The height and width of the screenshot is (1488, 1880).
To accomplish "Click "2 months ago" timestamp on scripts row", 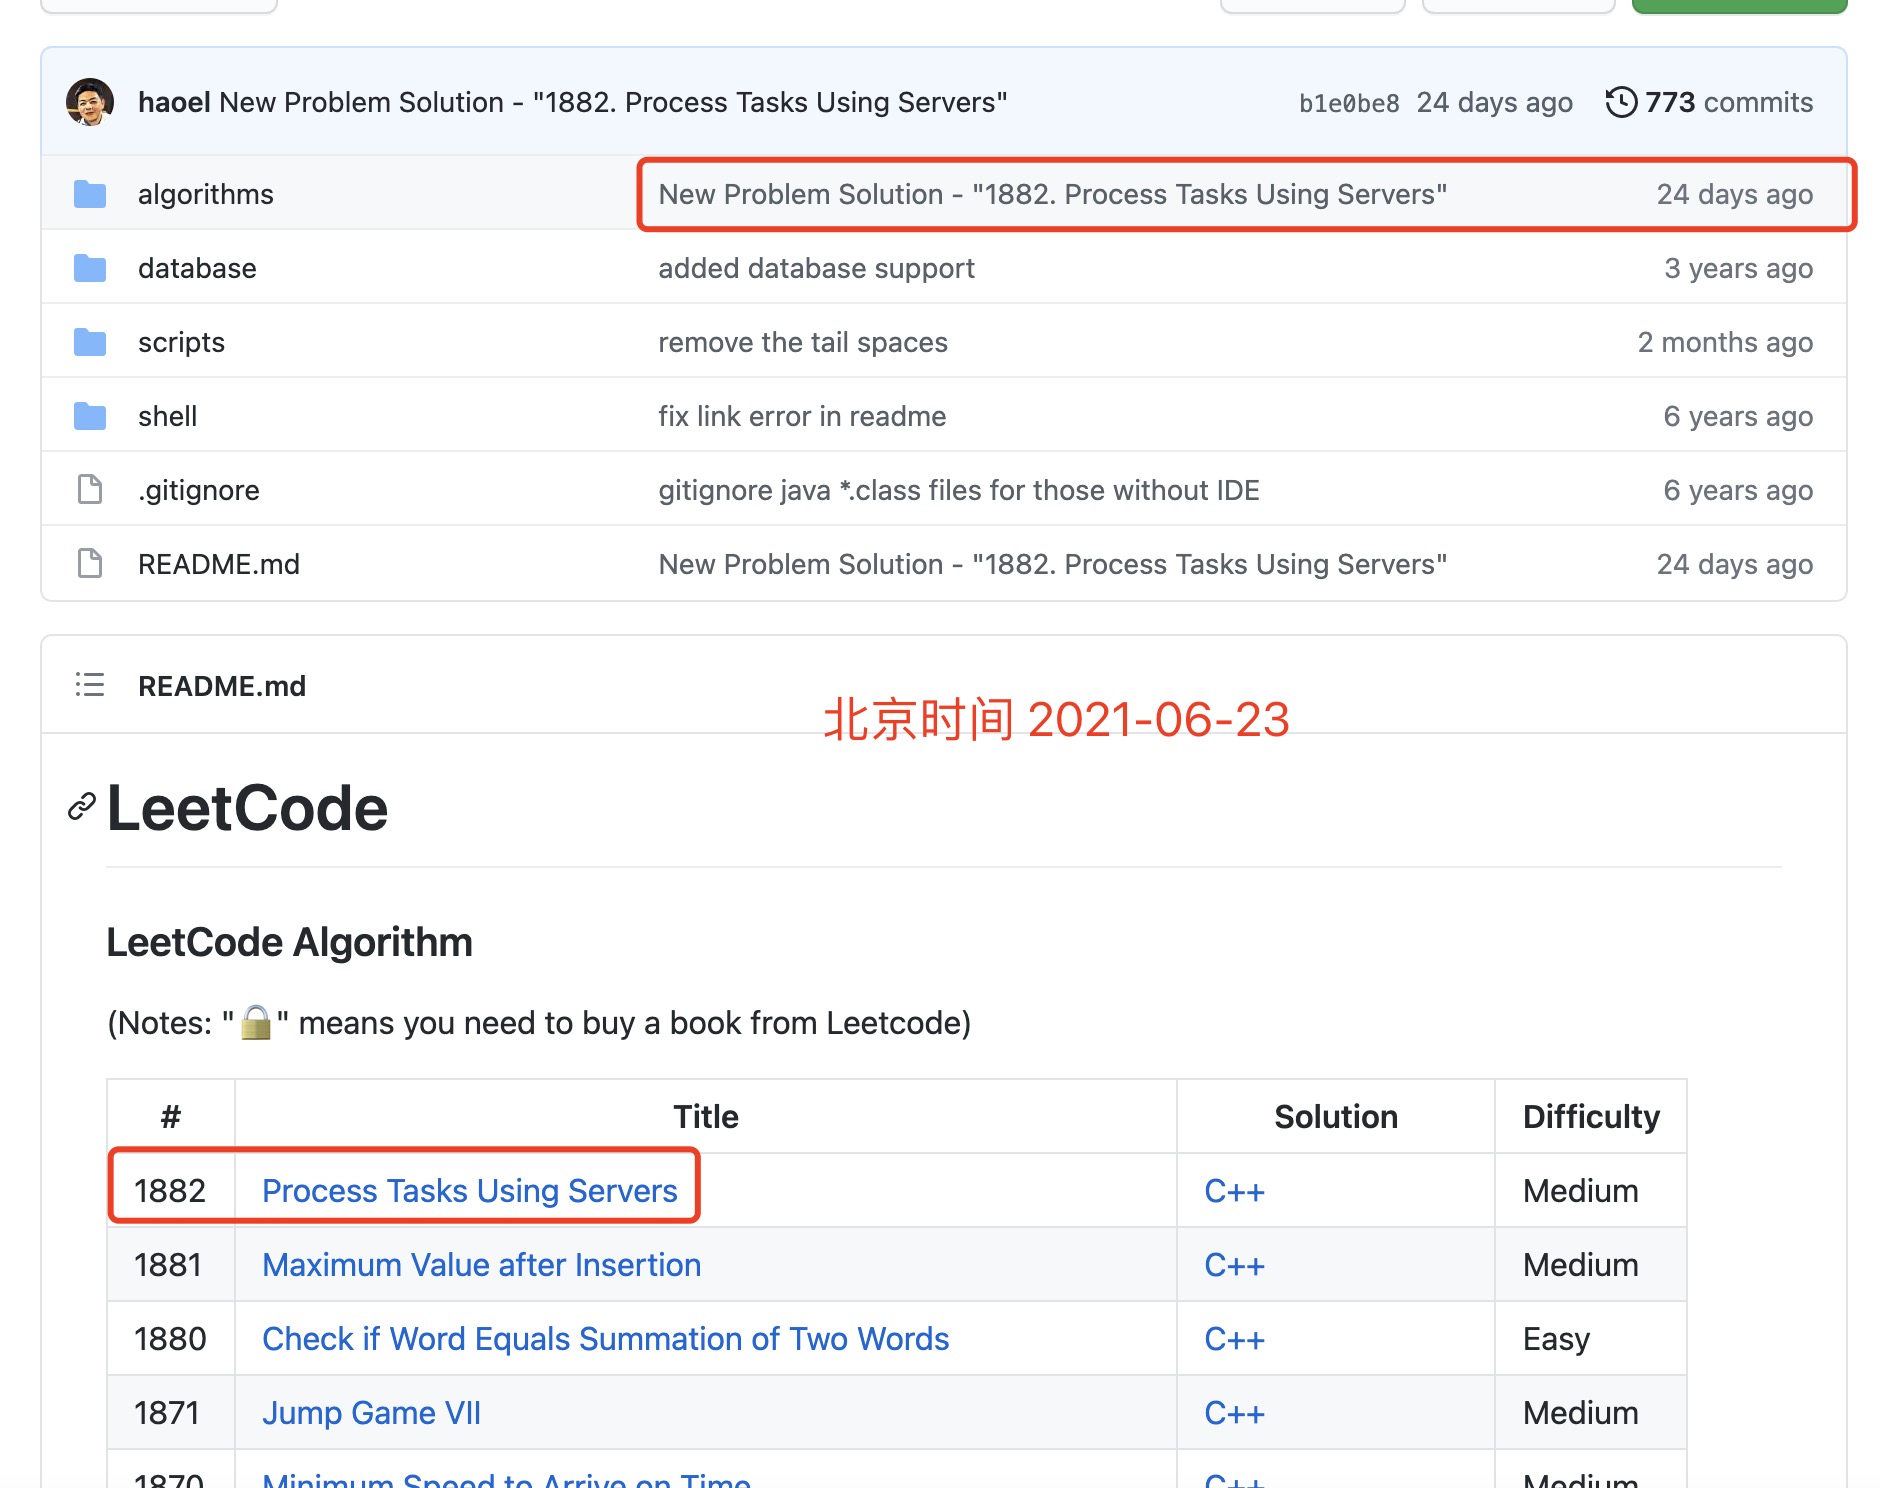I will pyautogui.click(x=1725, y=342).
